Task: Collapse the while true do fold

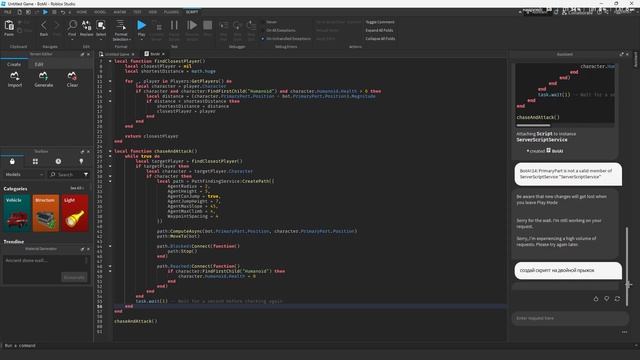Action: tap(110, 156)
